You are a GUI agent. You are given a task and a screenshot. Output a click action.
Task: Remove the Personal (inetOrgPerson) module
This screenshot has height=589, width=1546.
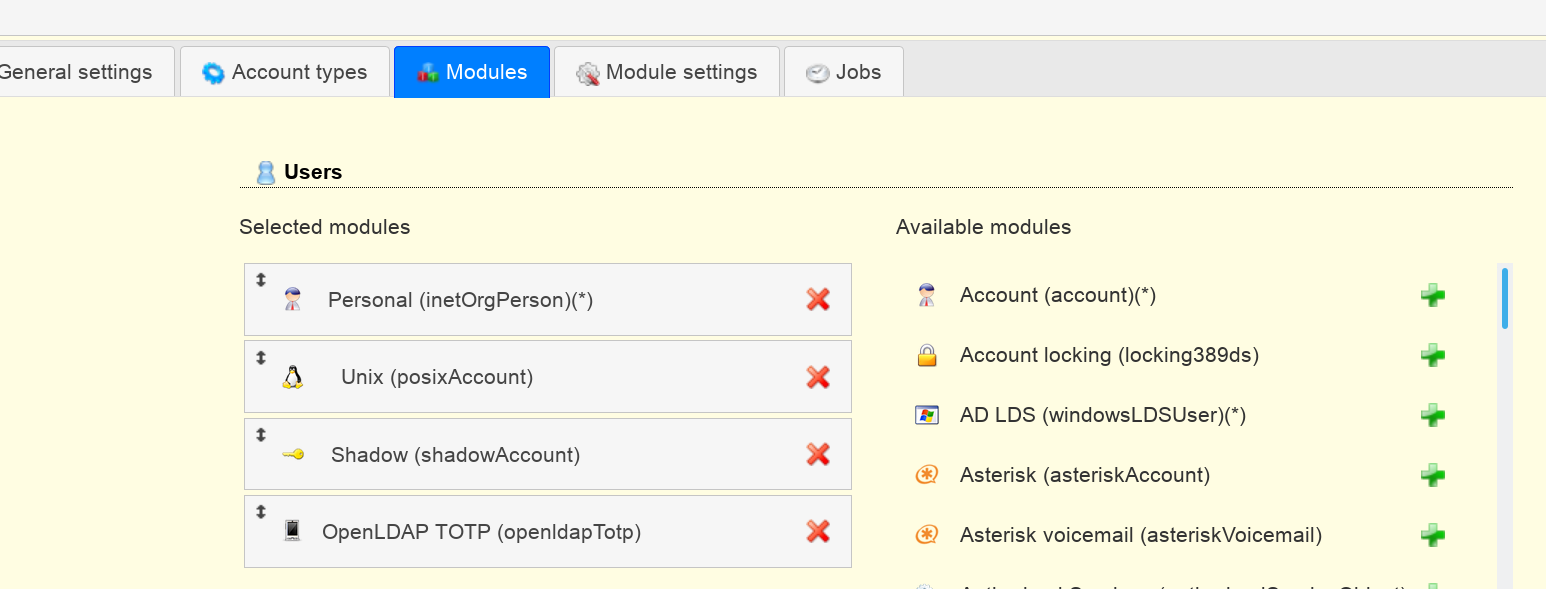coord(818,299)
